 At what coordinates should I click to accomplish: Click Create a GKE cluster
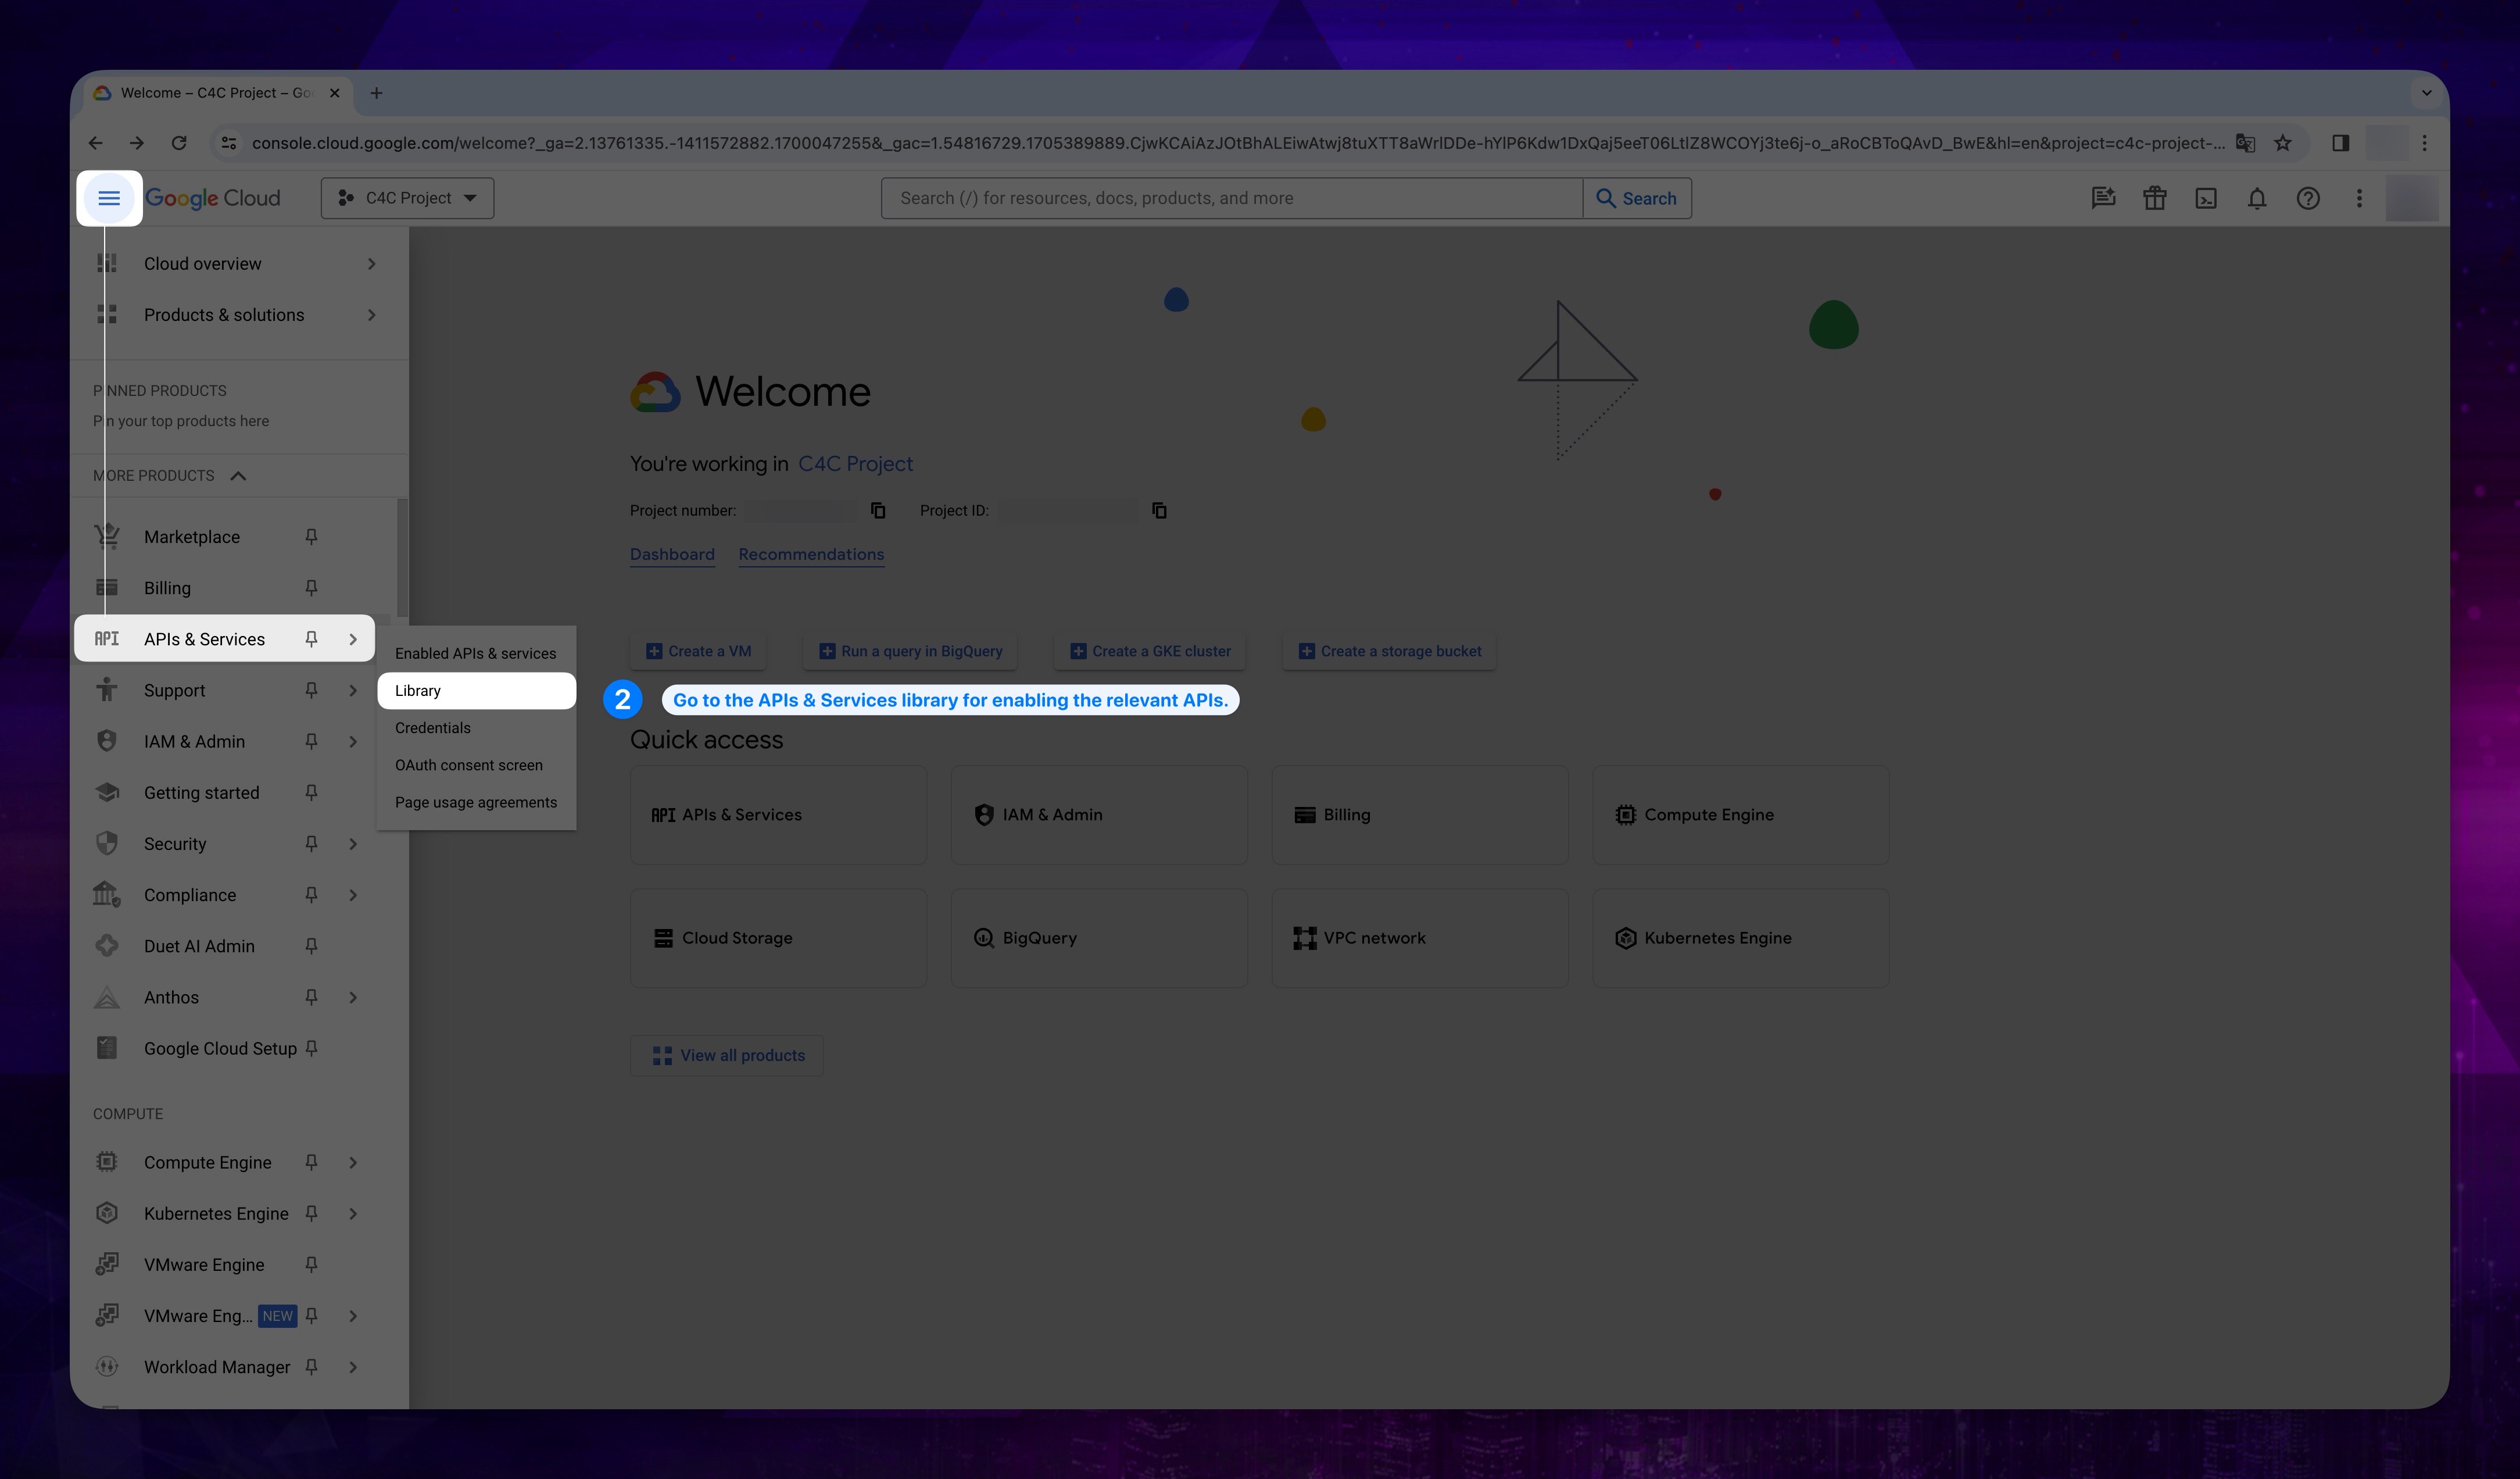click(1150, 651)
